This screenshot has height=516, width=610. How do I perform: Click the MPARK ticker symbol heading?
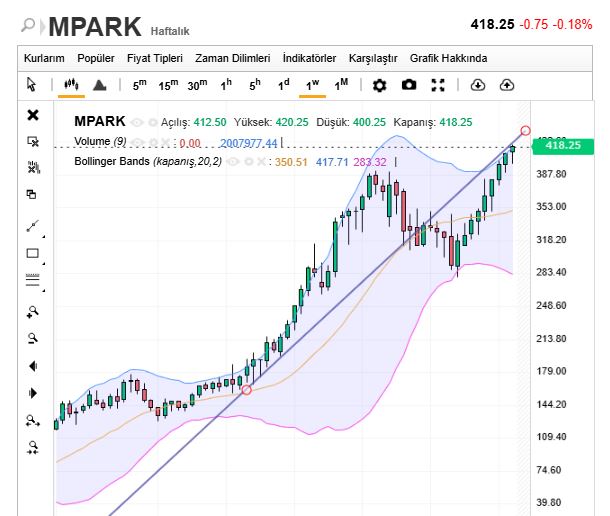(95, 27)
